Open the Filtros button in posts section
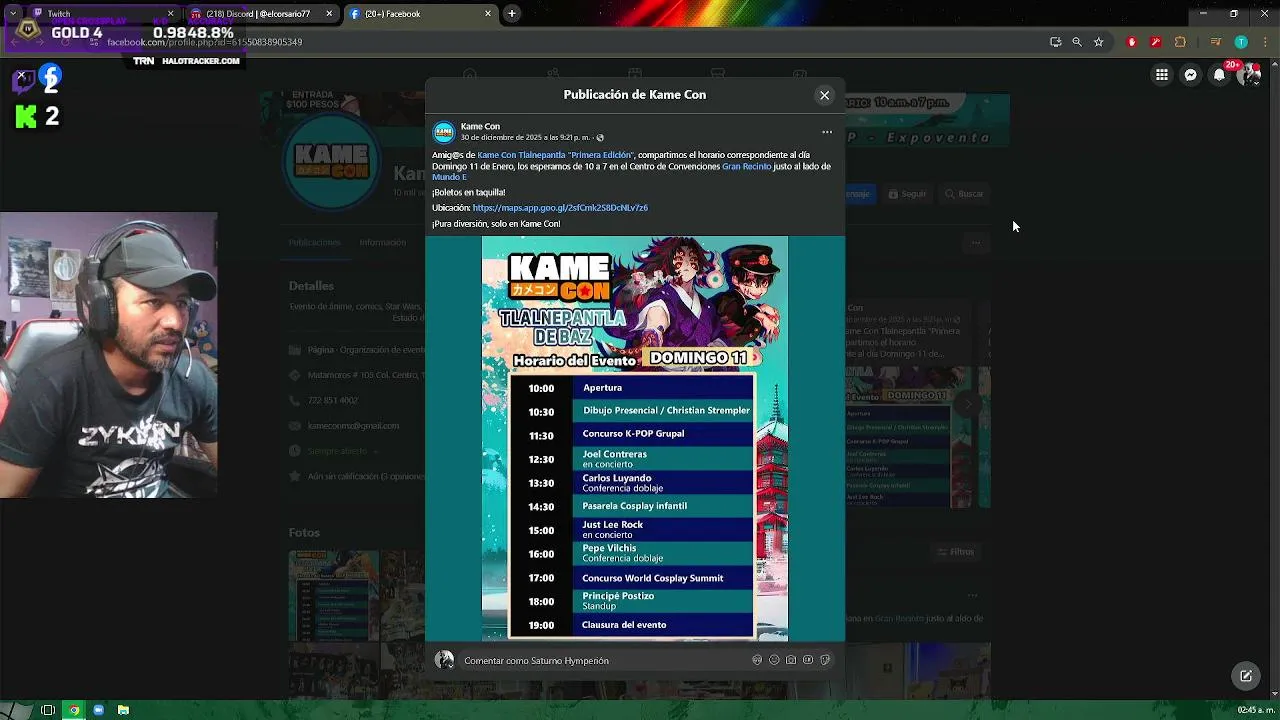Viewport: 1280px width, 720px height. [x=955, y=552]
